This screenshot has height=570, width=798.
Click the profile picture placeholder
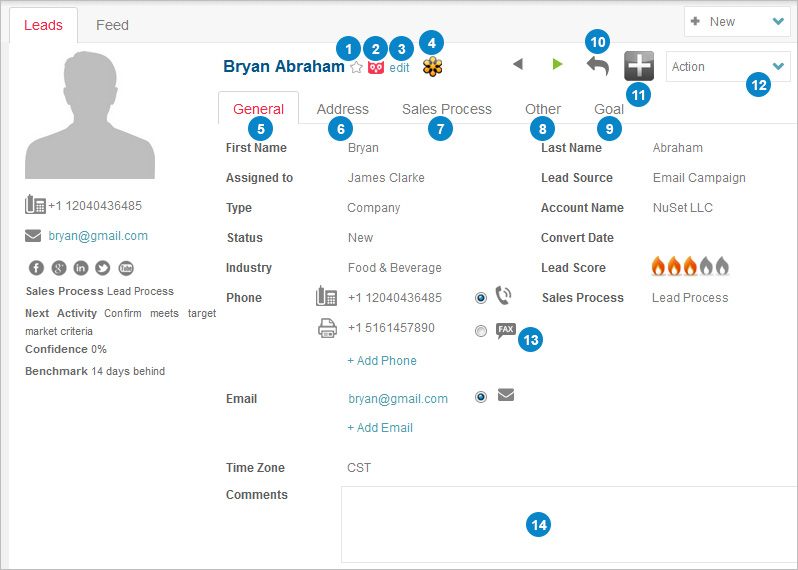(90, 115)
